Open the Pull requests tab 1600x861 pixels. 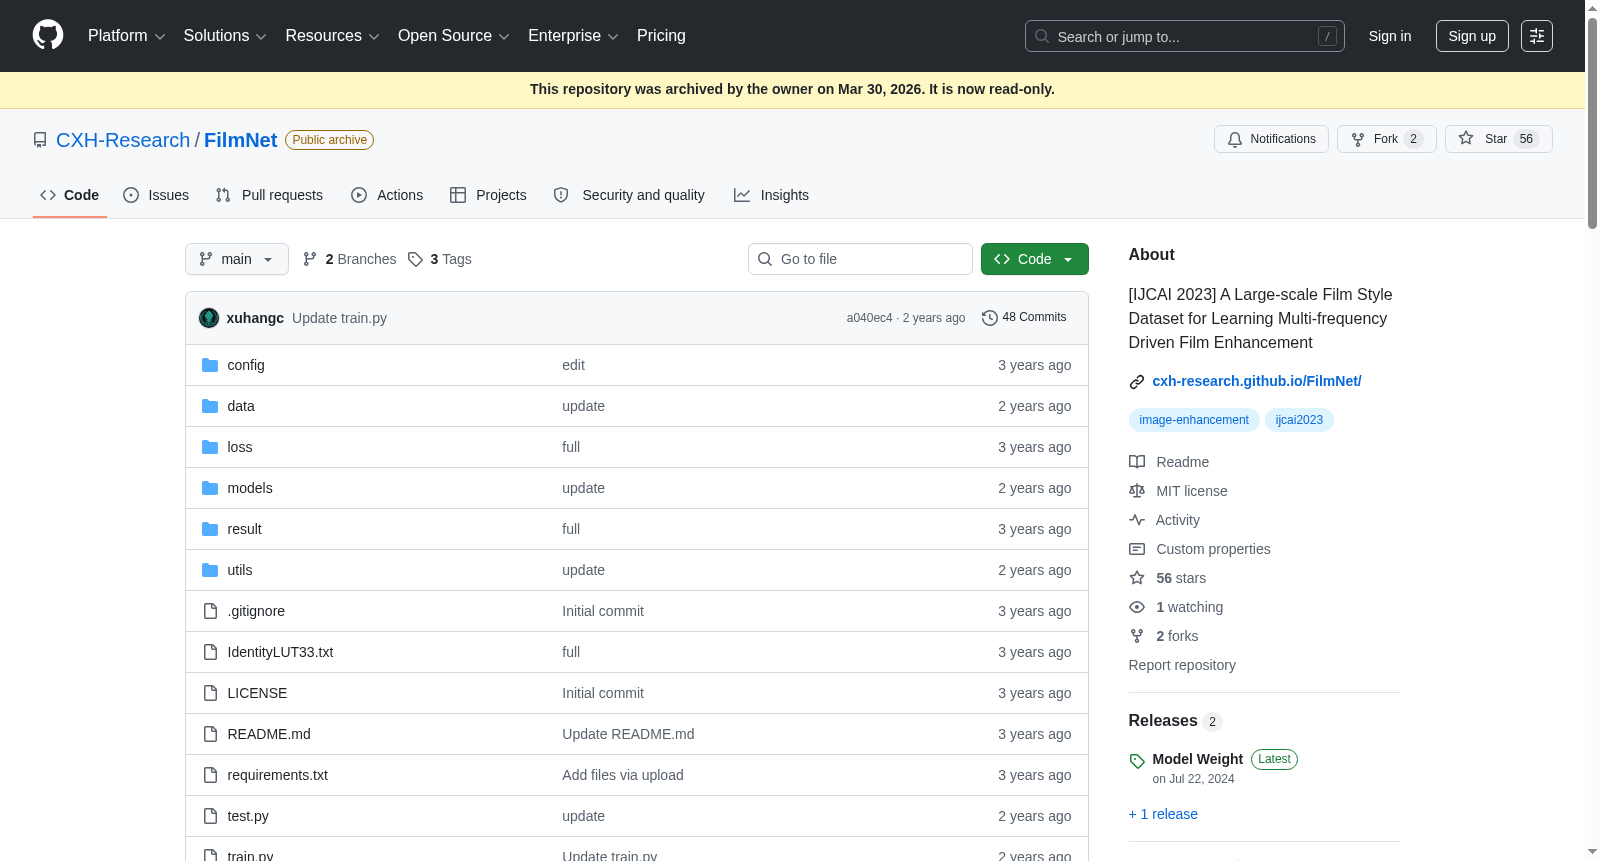coord(269,195)
